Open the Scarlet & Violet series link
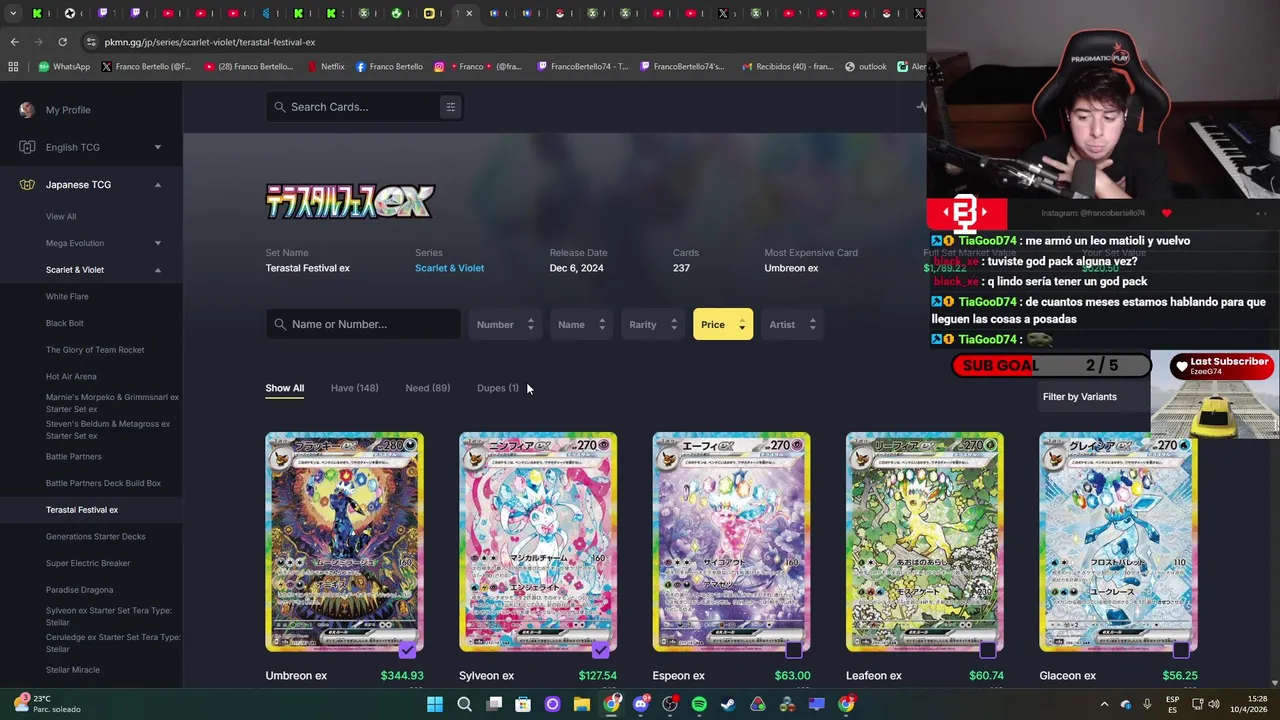 point(449,268)
